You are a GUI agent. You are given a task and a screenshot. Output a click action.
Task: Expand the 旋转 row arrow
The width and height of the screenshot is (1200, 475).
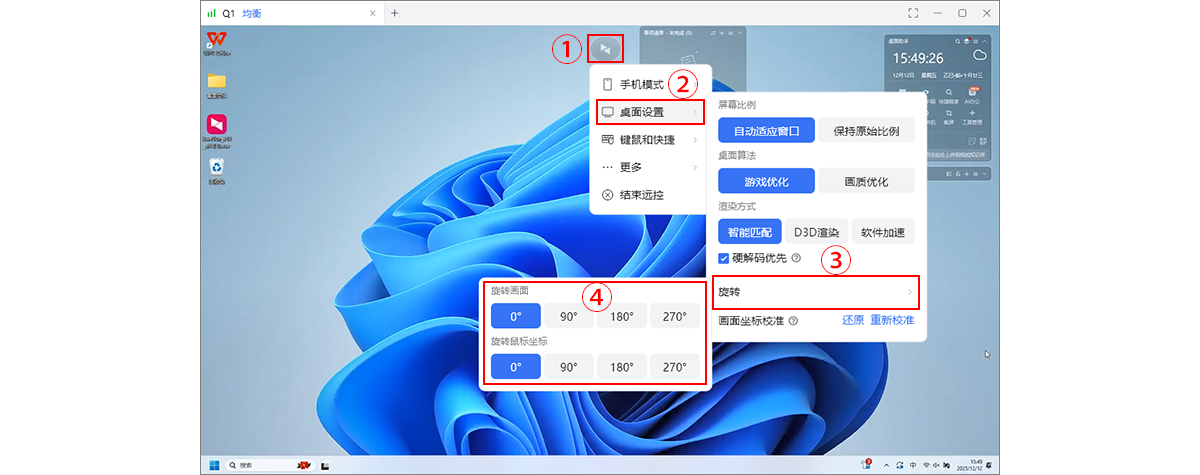tap(910, 292)
